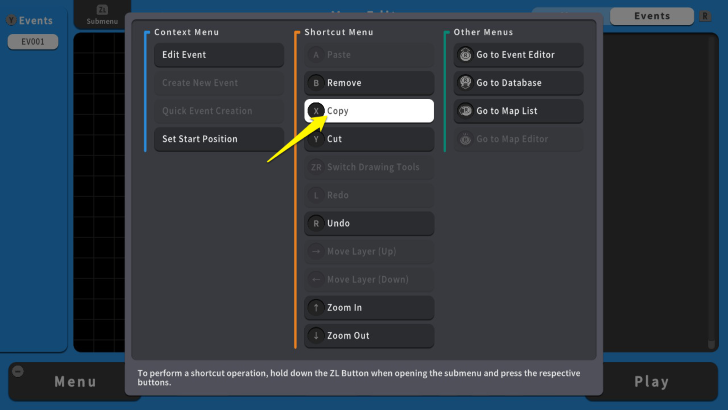The image size is (728, 410).
Task: Click the B button icon beside Remove
Action: [x=316, y=83]
